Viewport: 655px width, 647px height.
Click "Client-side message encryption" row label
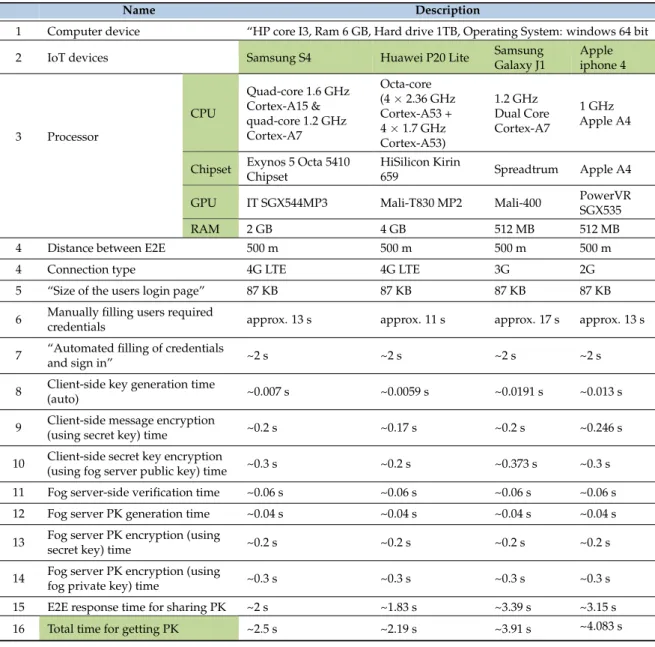pyautogui.click(x=131, y=428)
